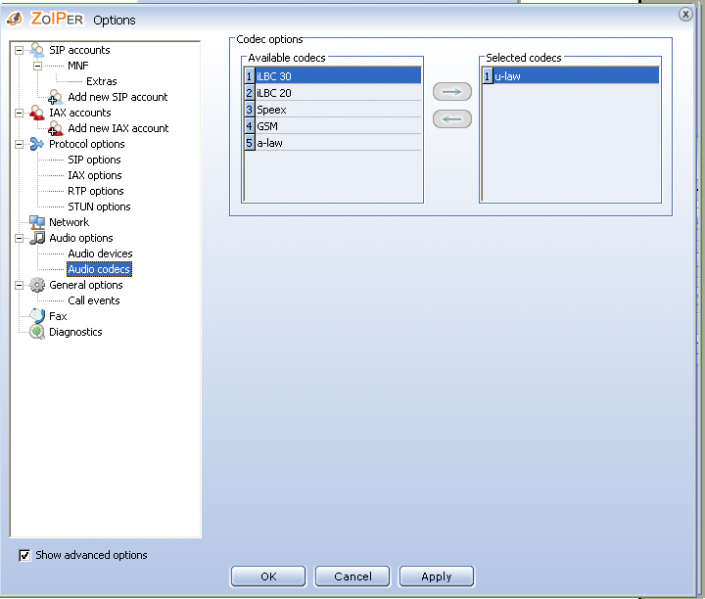Collapse the MNF account node

point(38,66)
